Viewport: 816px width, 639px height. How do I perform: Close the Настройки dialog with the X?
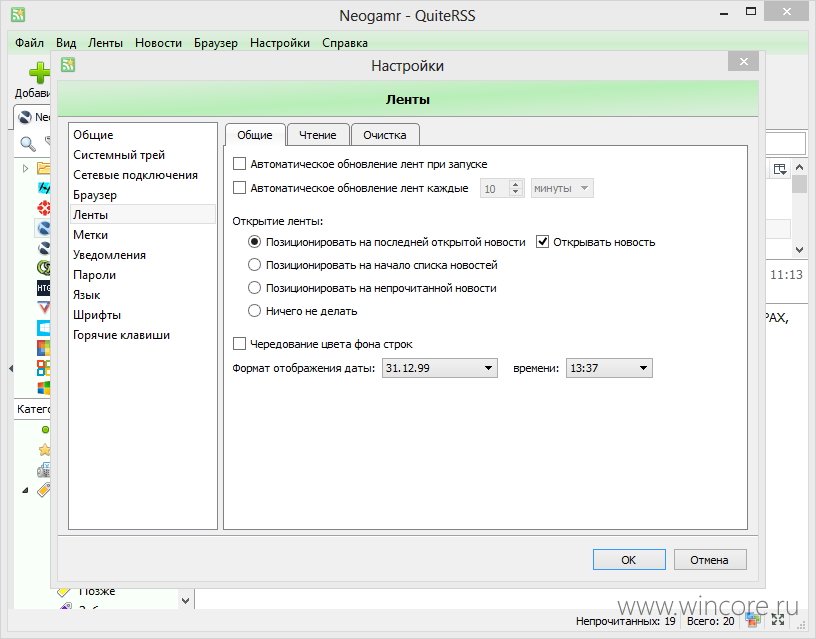[x=744, y=62]
